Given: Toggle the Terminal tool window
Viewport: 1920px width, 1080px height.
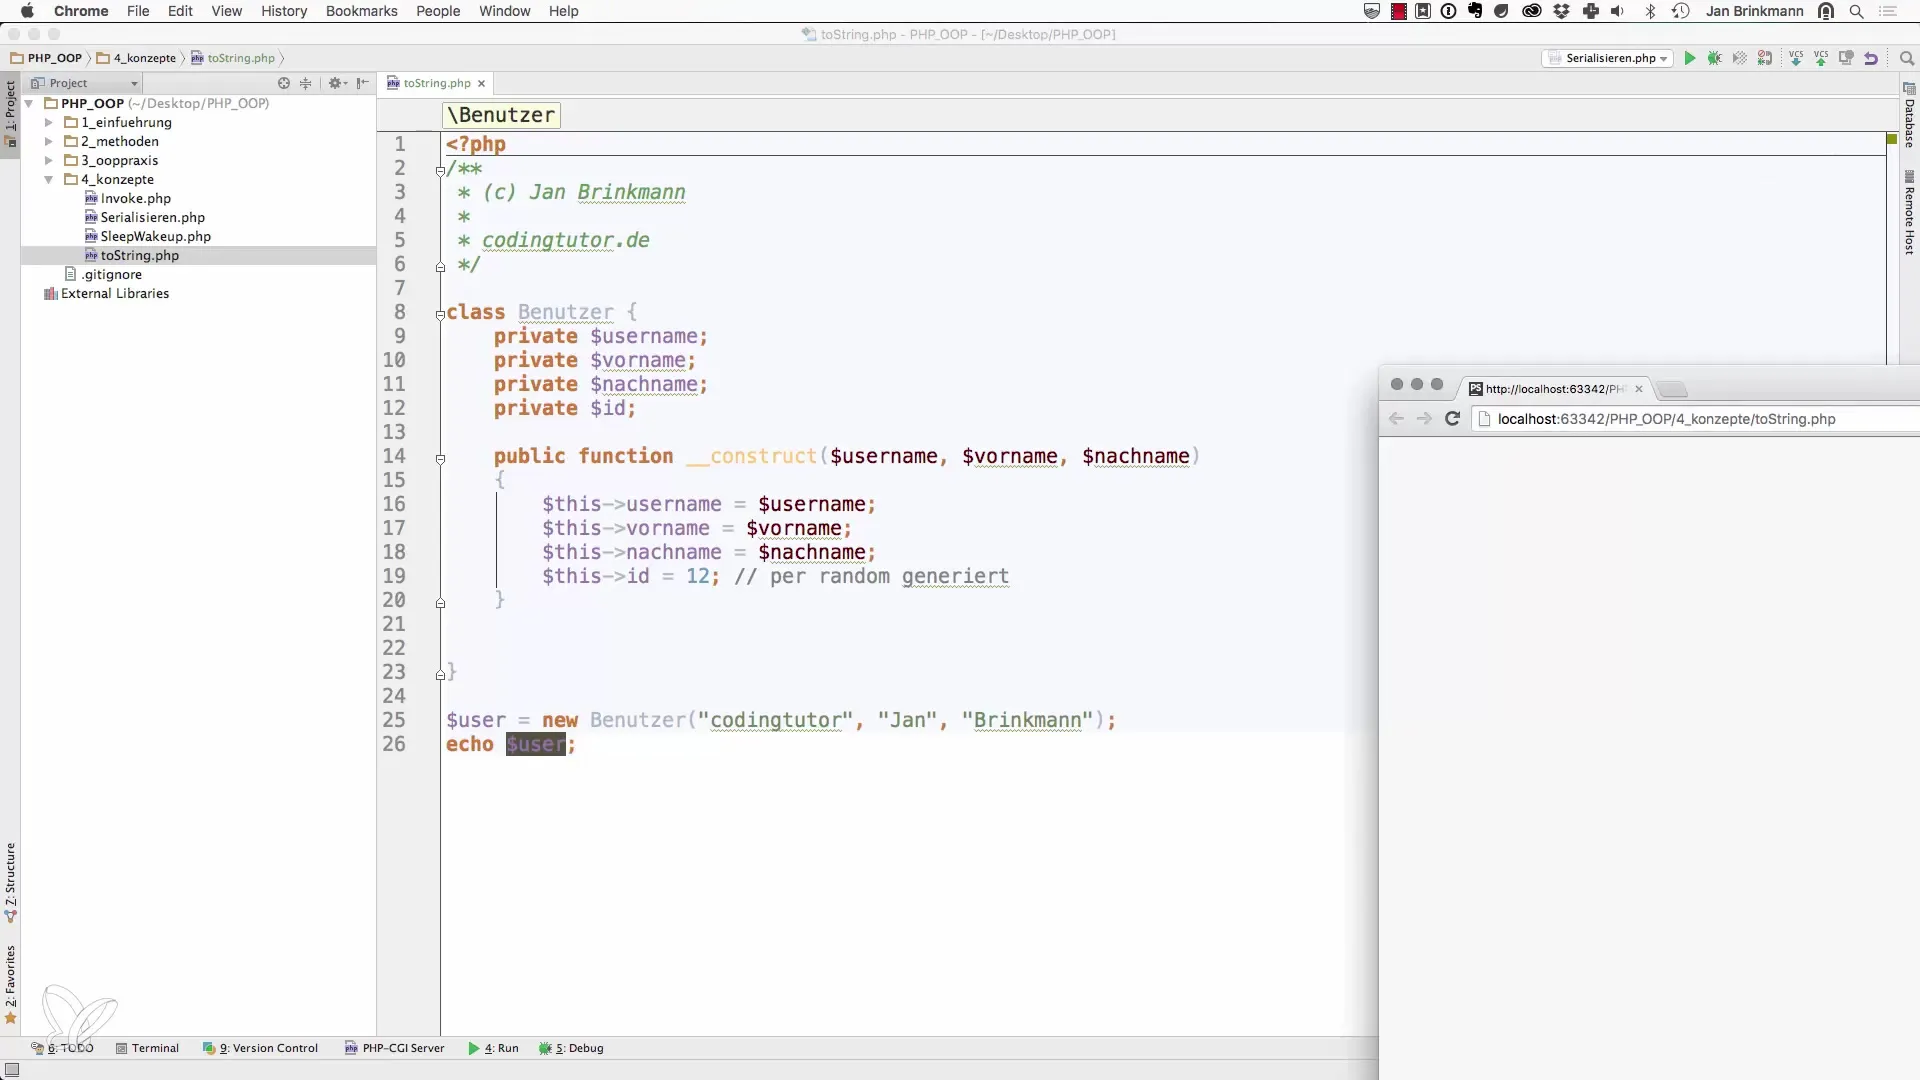Looking at the screenshot, I should click(147, 1048).
